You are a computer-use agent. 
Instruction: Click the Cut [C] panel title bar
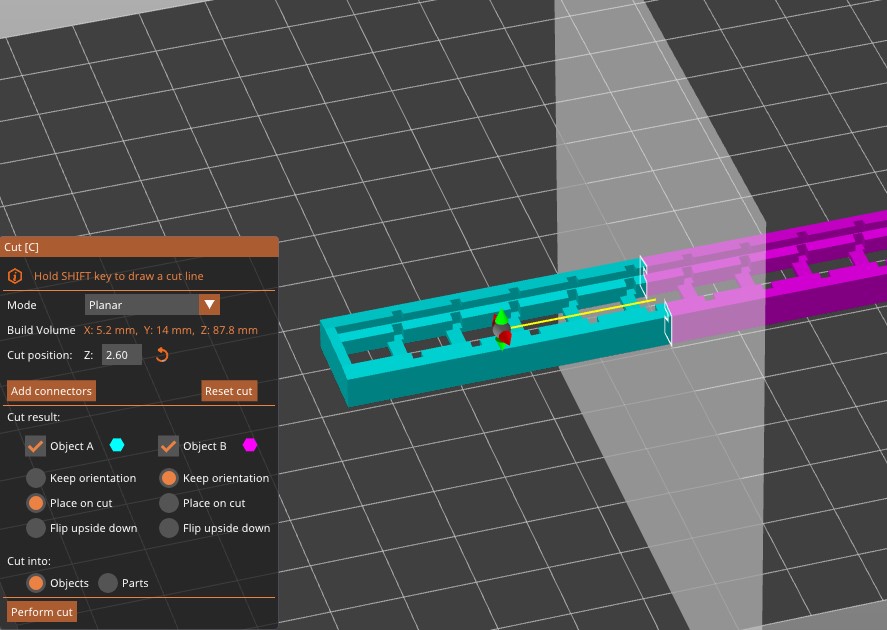139,247
